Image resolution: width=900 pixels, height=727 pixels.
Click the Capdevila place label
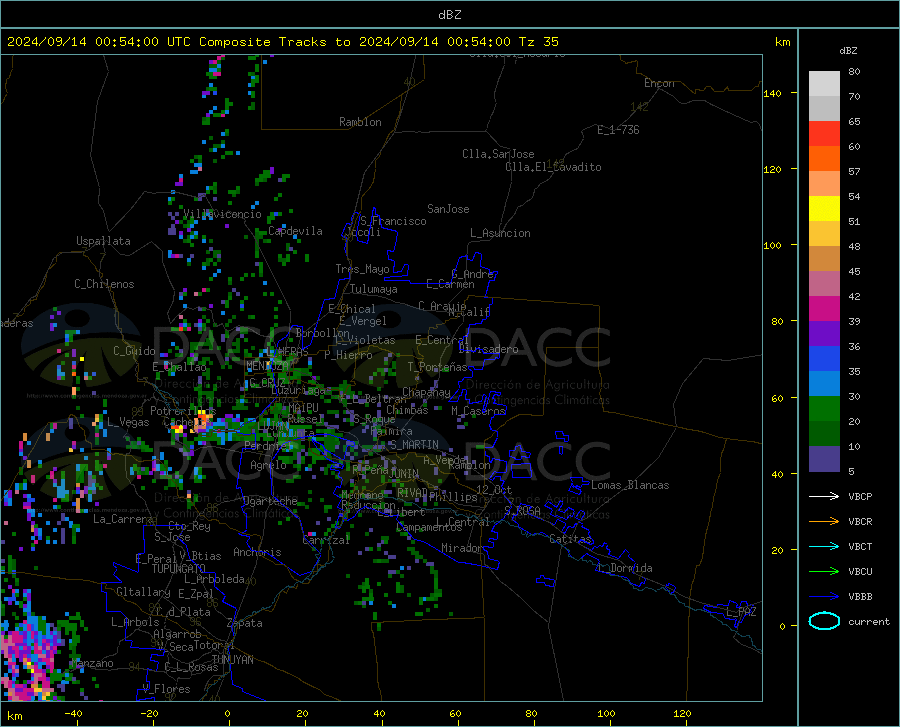coord(295,231)
